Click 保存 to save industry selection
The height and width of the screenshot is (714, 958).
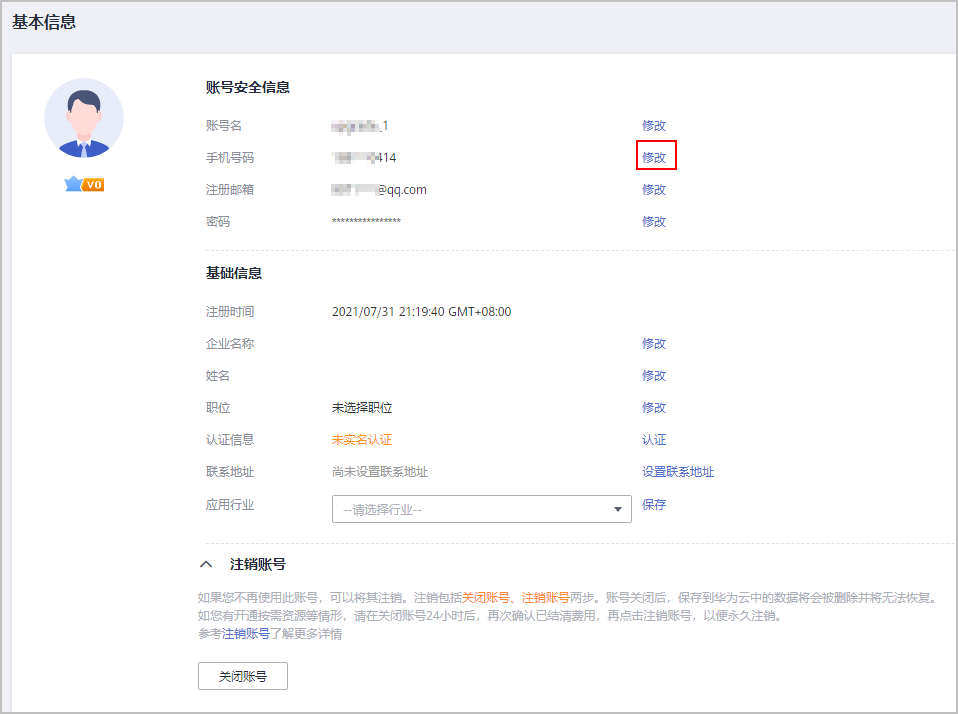click(x=654, y=505)
